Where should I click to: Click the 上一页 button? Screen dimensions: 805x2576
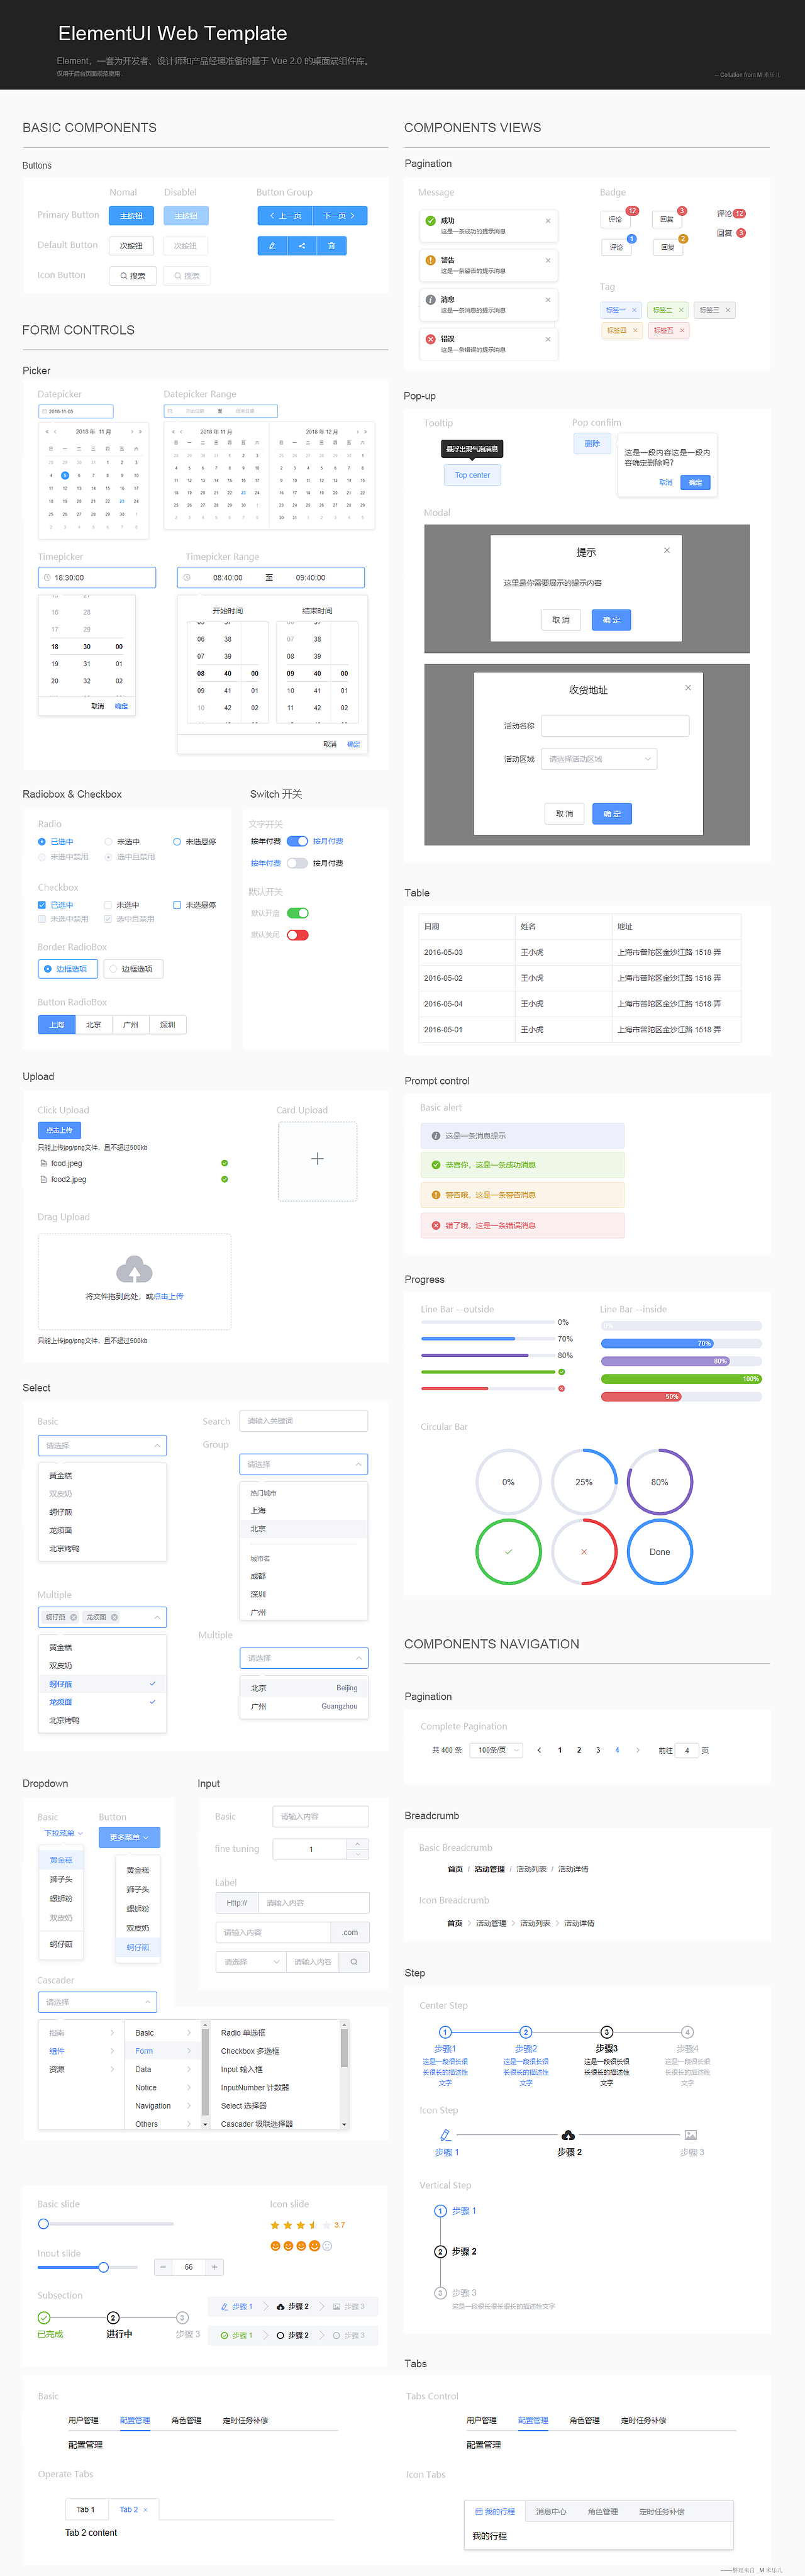point(285,216)
